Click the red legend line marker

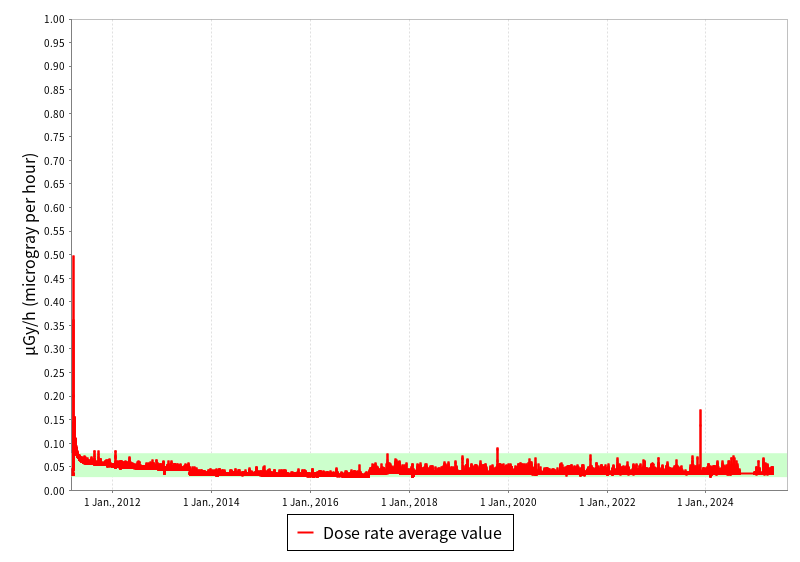pos(306,533)
